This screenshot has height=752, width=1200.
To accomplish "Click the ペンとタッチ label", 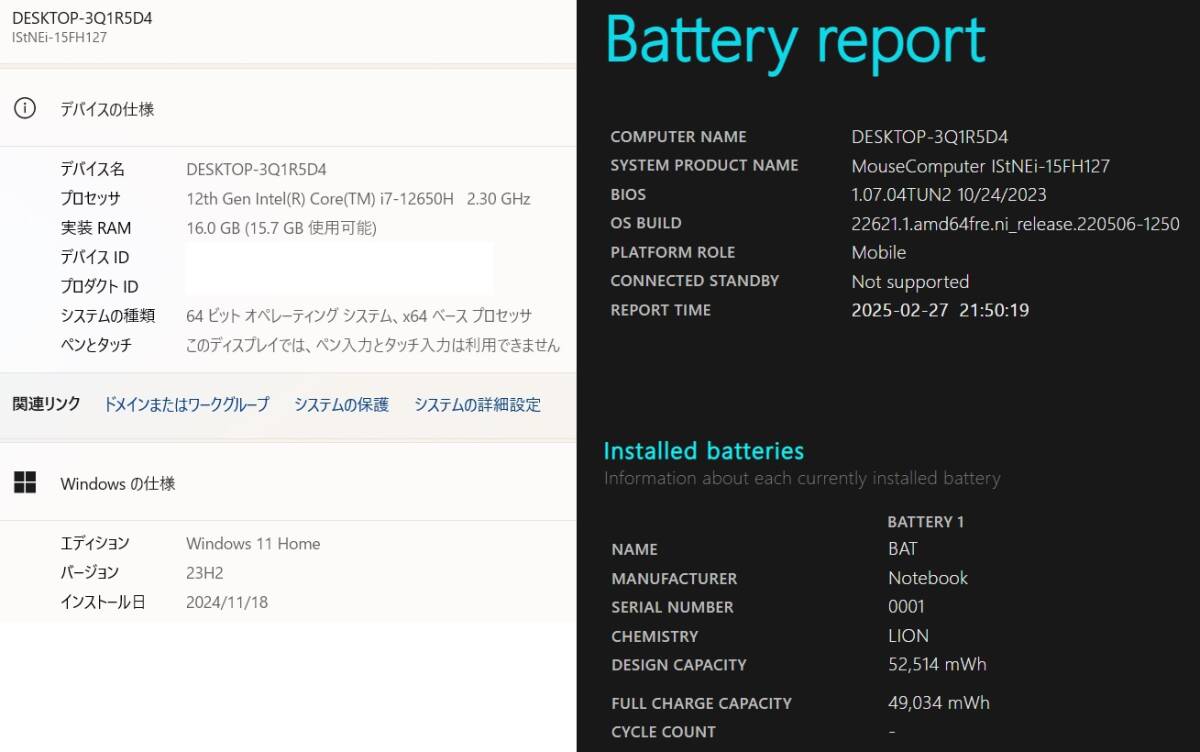I will click(96, 345).
